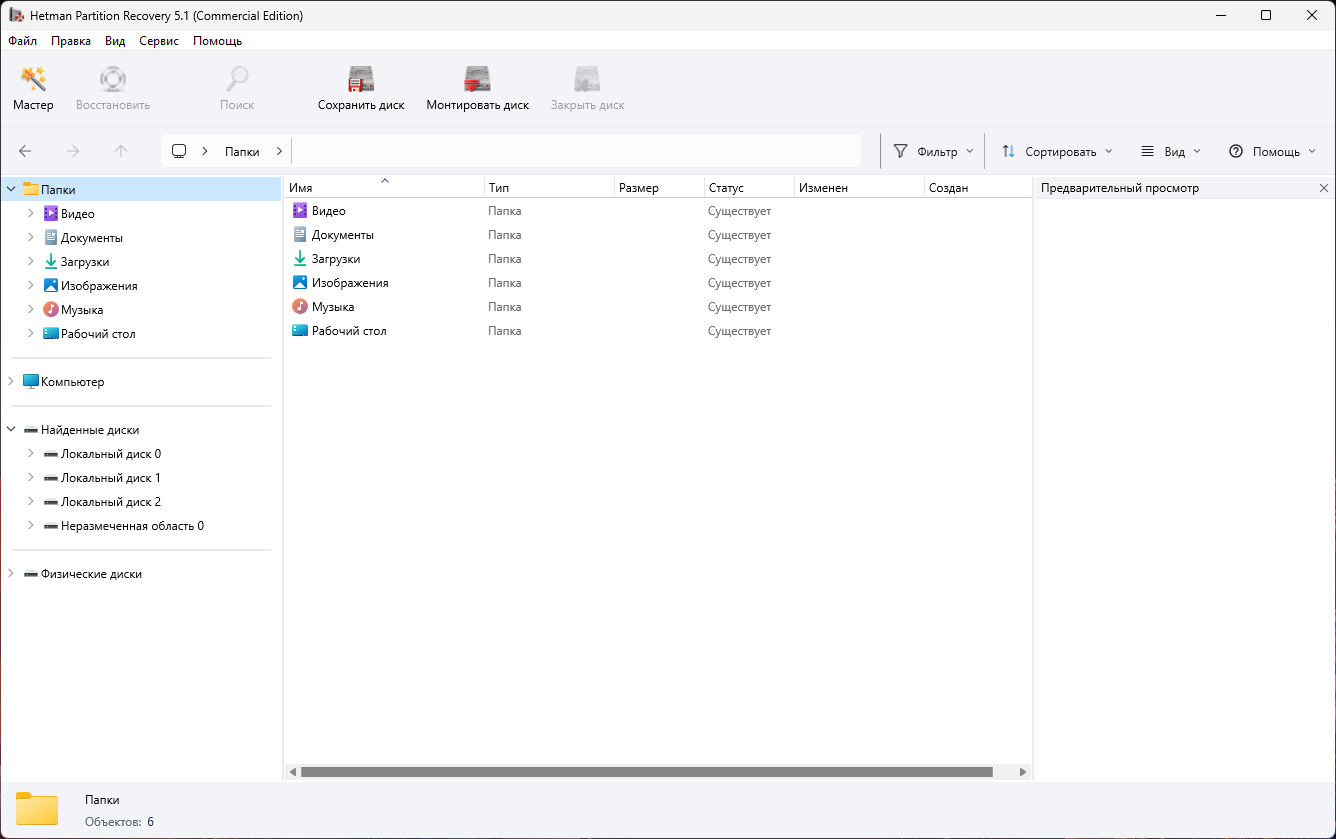Open the Помощь dropdown at right

coord(1273,152)
